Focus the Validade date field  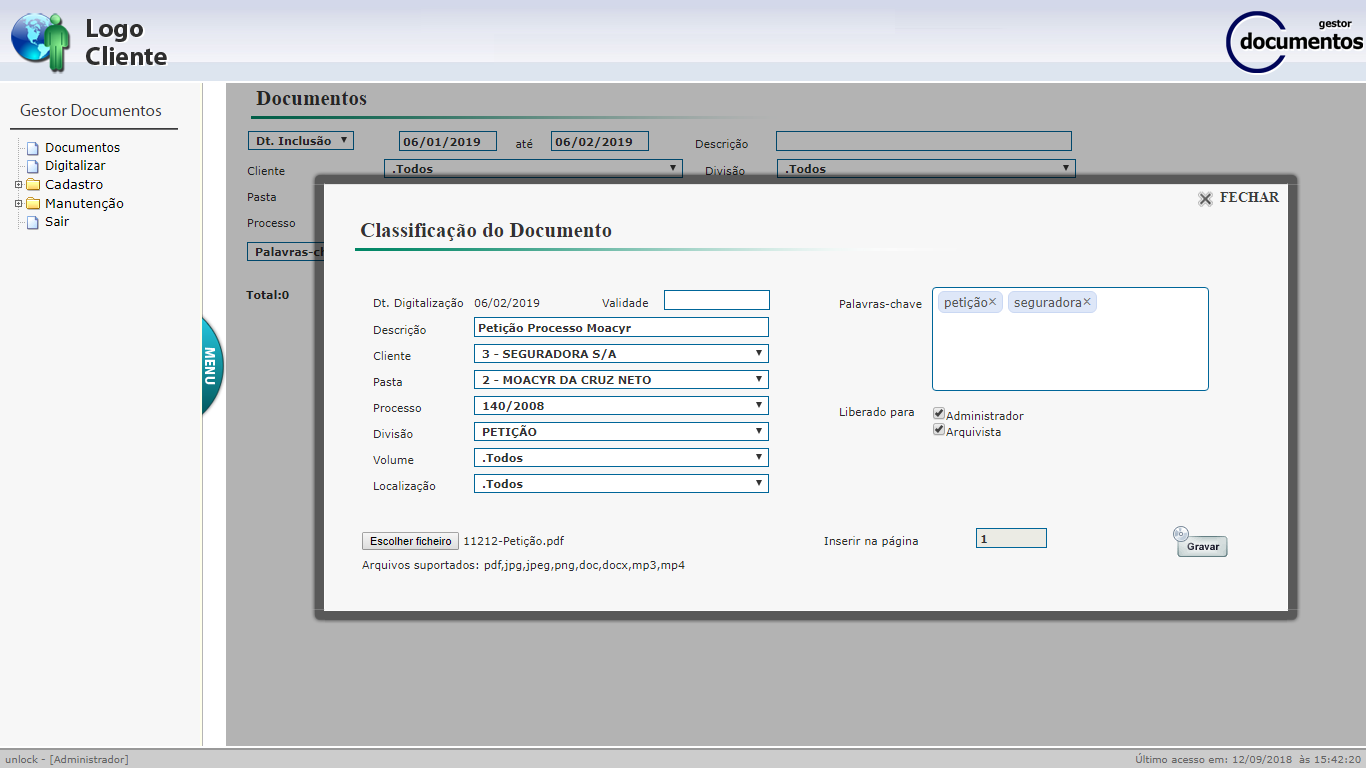tap(717, 300)
